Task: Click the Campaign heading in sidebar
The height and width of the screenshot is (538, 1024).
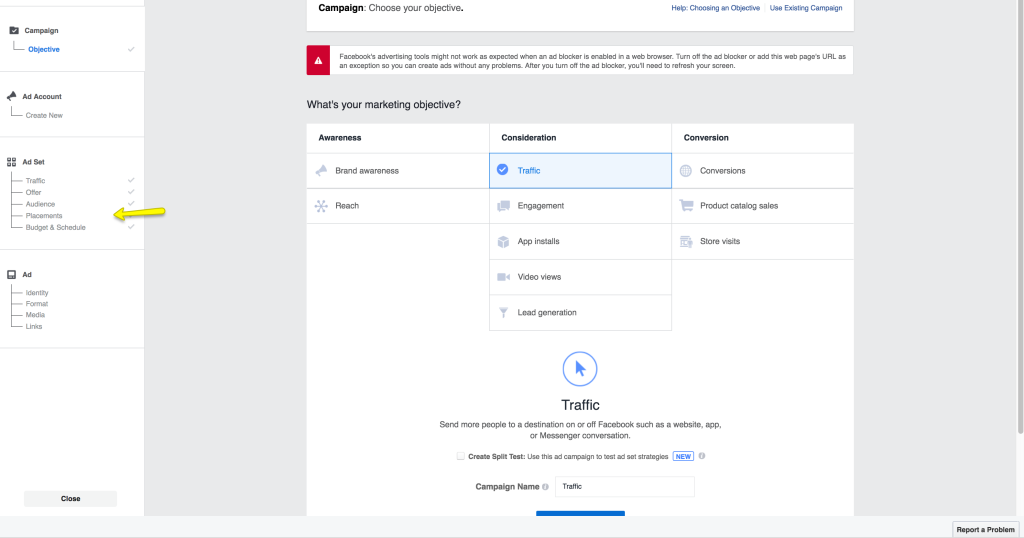Action: pyautogui.click(x=41, y=31)
